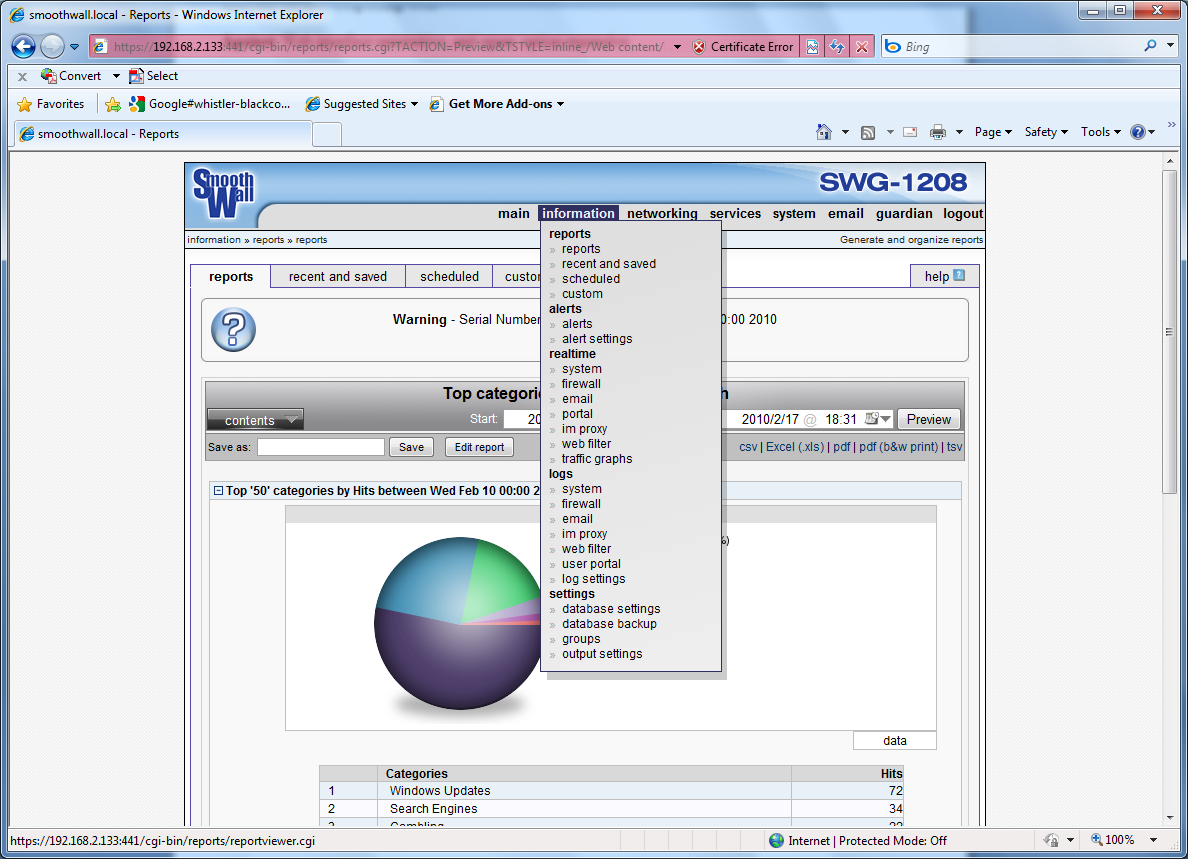Click the Bing search magnifier icon
1188x859 pixels.
tap(1150, 46)
